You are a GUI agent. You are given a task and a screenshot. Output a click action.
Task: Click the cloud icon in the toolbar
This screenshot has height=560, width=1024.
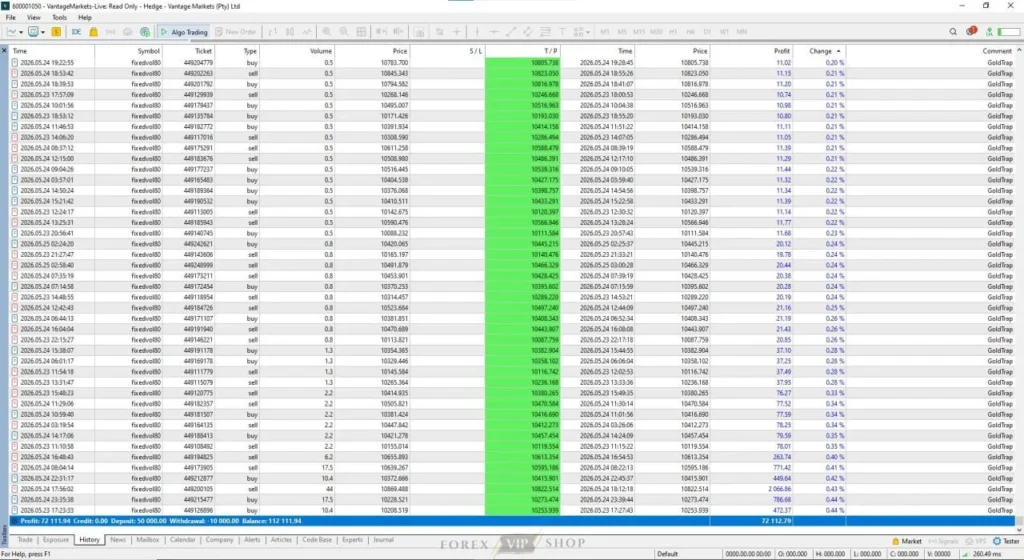tap(127, 31)
